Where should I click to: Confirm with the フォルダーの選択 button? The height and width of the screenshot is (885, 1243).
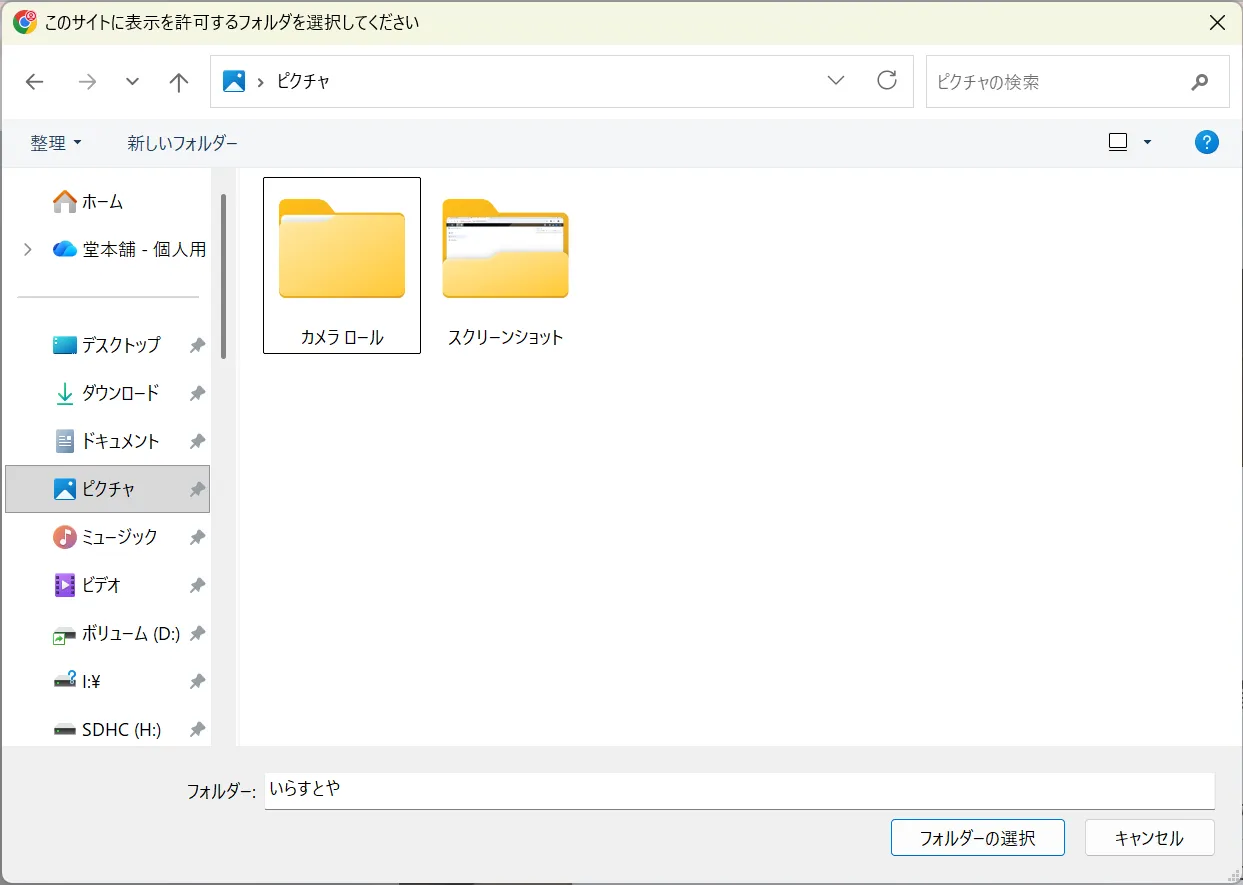click(x=978, y=838)
